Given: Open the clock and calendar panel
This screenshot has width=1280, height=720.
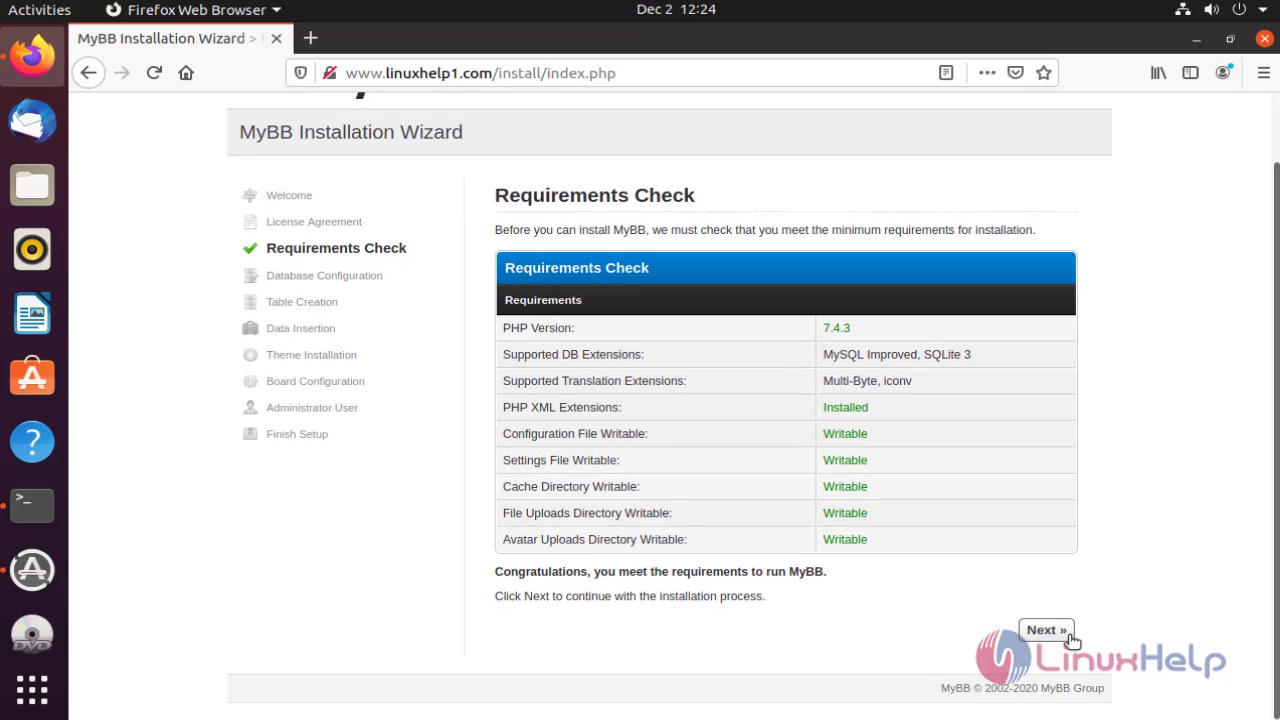Looking at the screenshot, I should 676,10.
